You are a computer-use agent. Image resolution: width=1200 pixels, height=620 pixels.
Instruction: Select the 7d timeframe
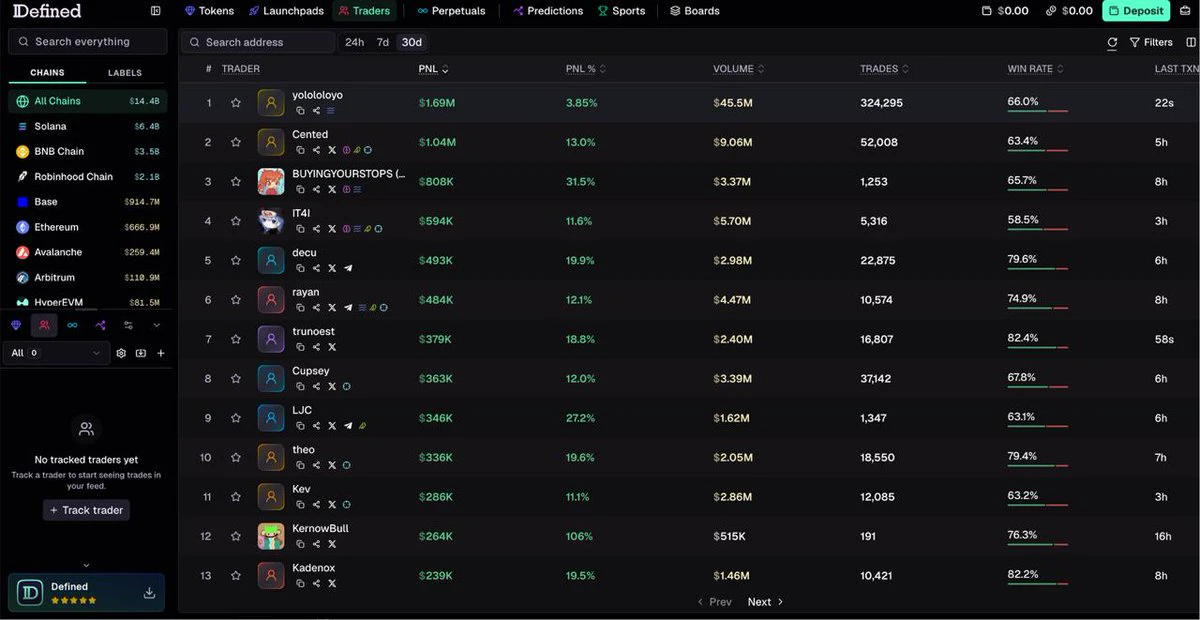(x=383, y=42)
